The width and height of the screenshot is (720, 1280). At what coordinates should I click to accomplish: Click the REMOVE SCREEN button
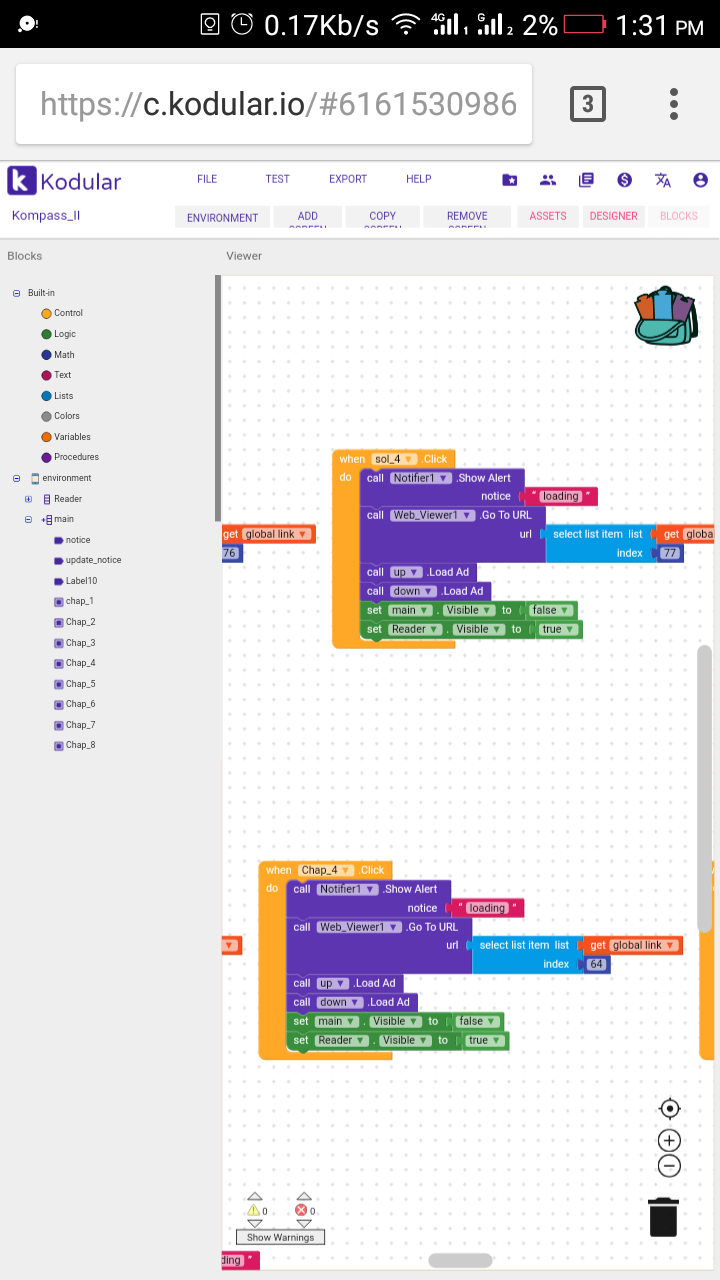click(467, 217)
